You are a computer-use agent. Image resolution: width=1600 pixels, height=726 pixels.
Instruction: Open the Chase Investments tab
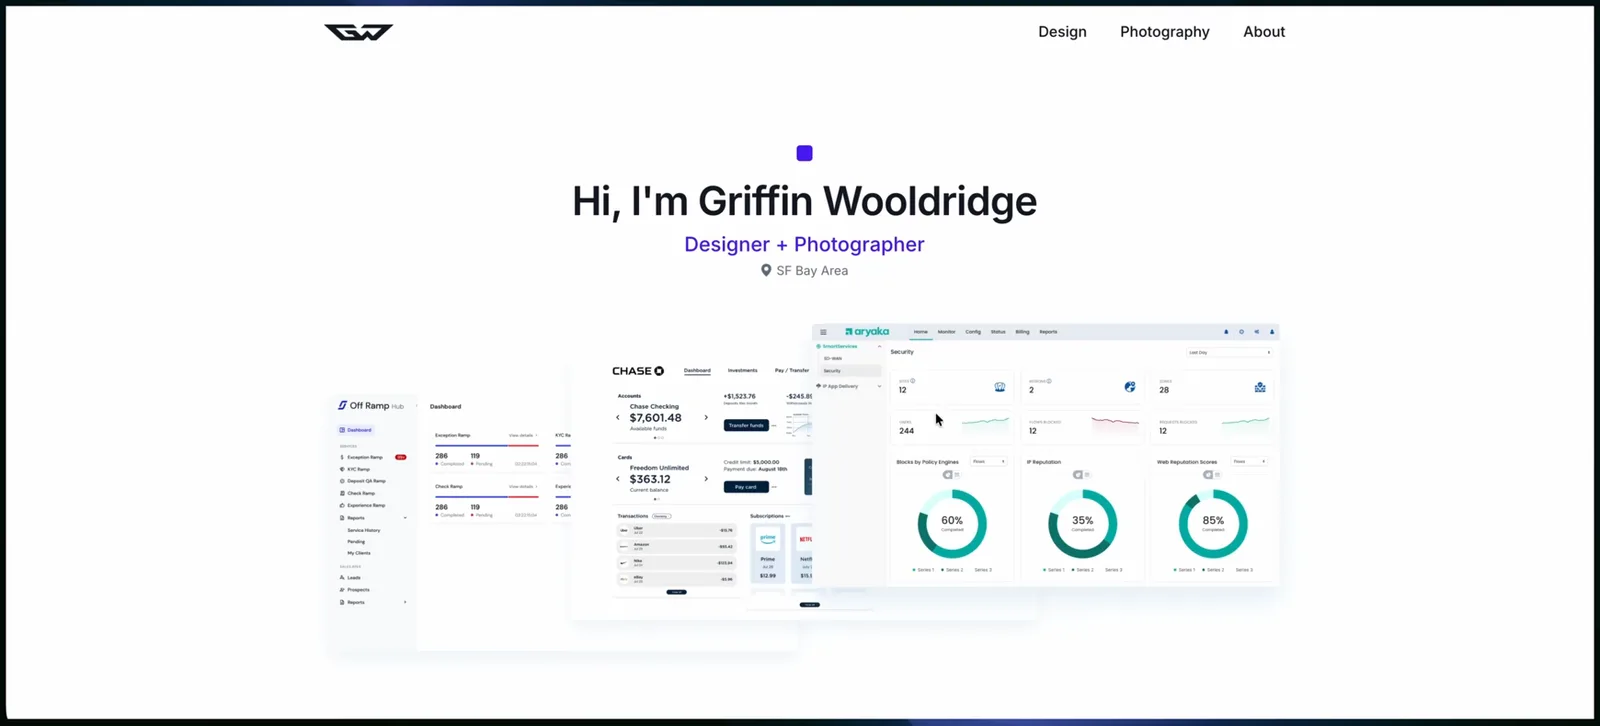[742, 370]
